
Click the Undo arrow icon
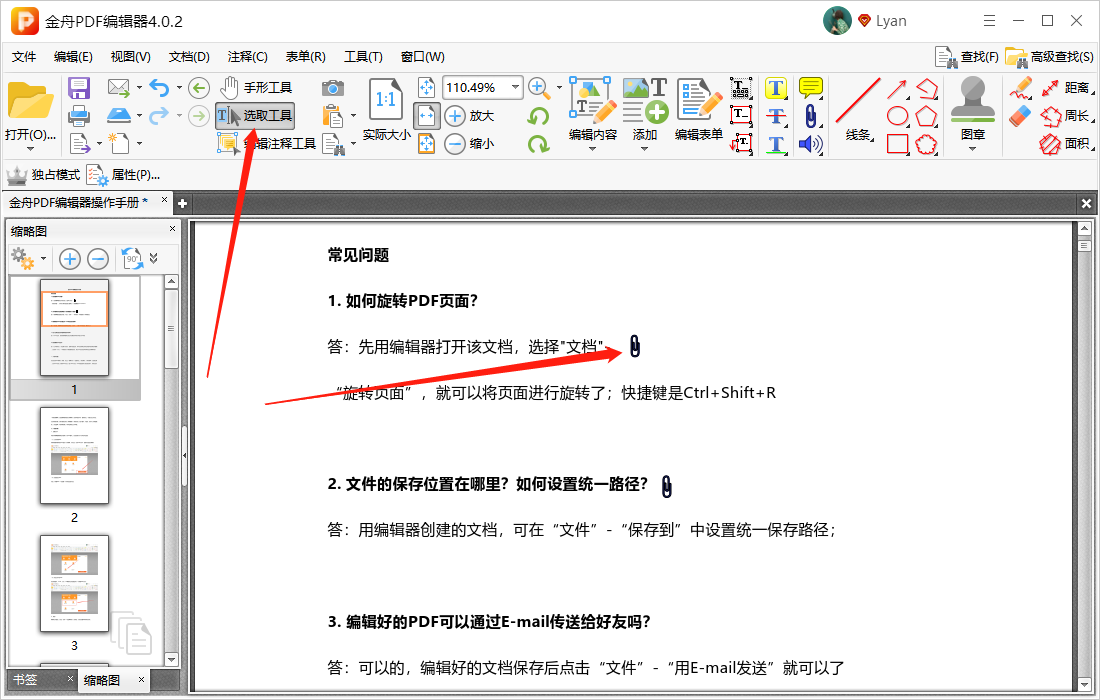tap(160, 88)
